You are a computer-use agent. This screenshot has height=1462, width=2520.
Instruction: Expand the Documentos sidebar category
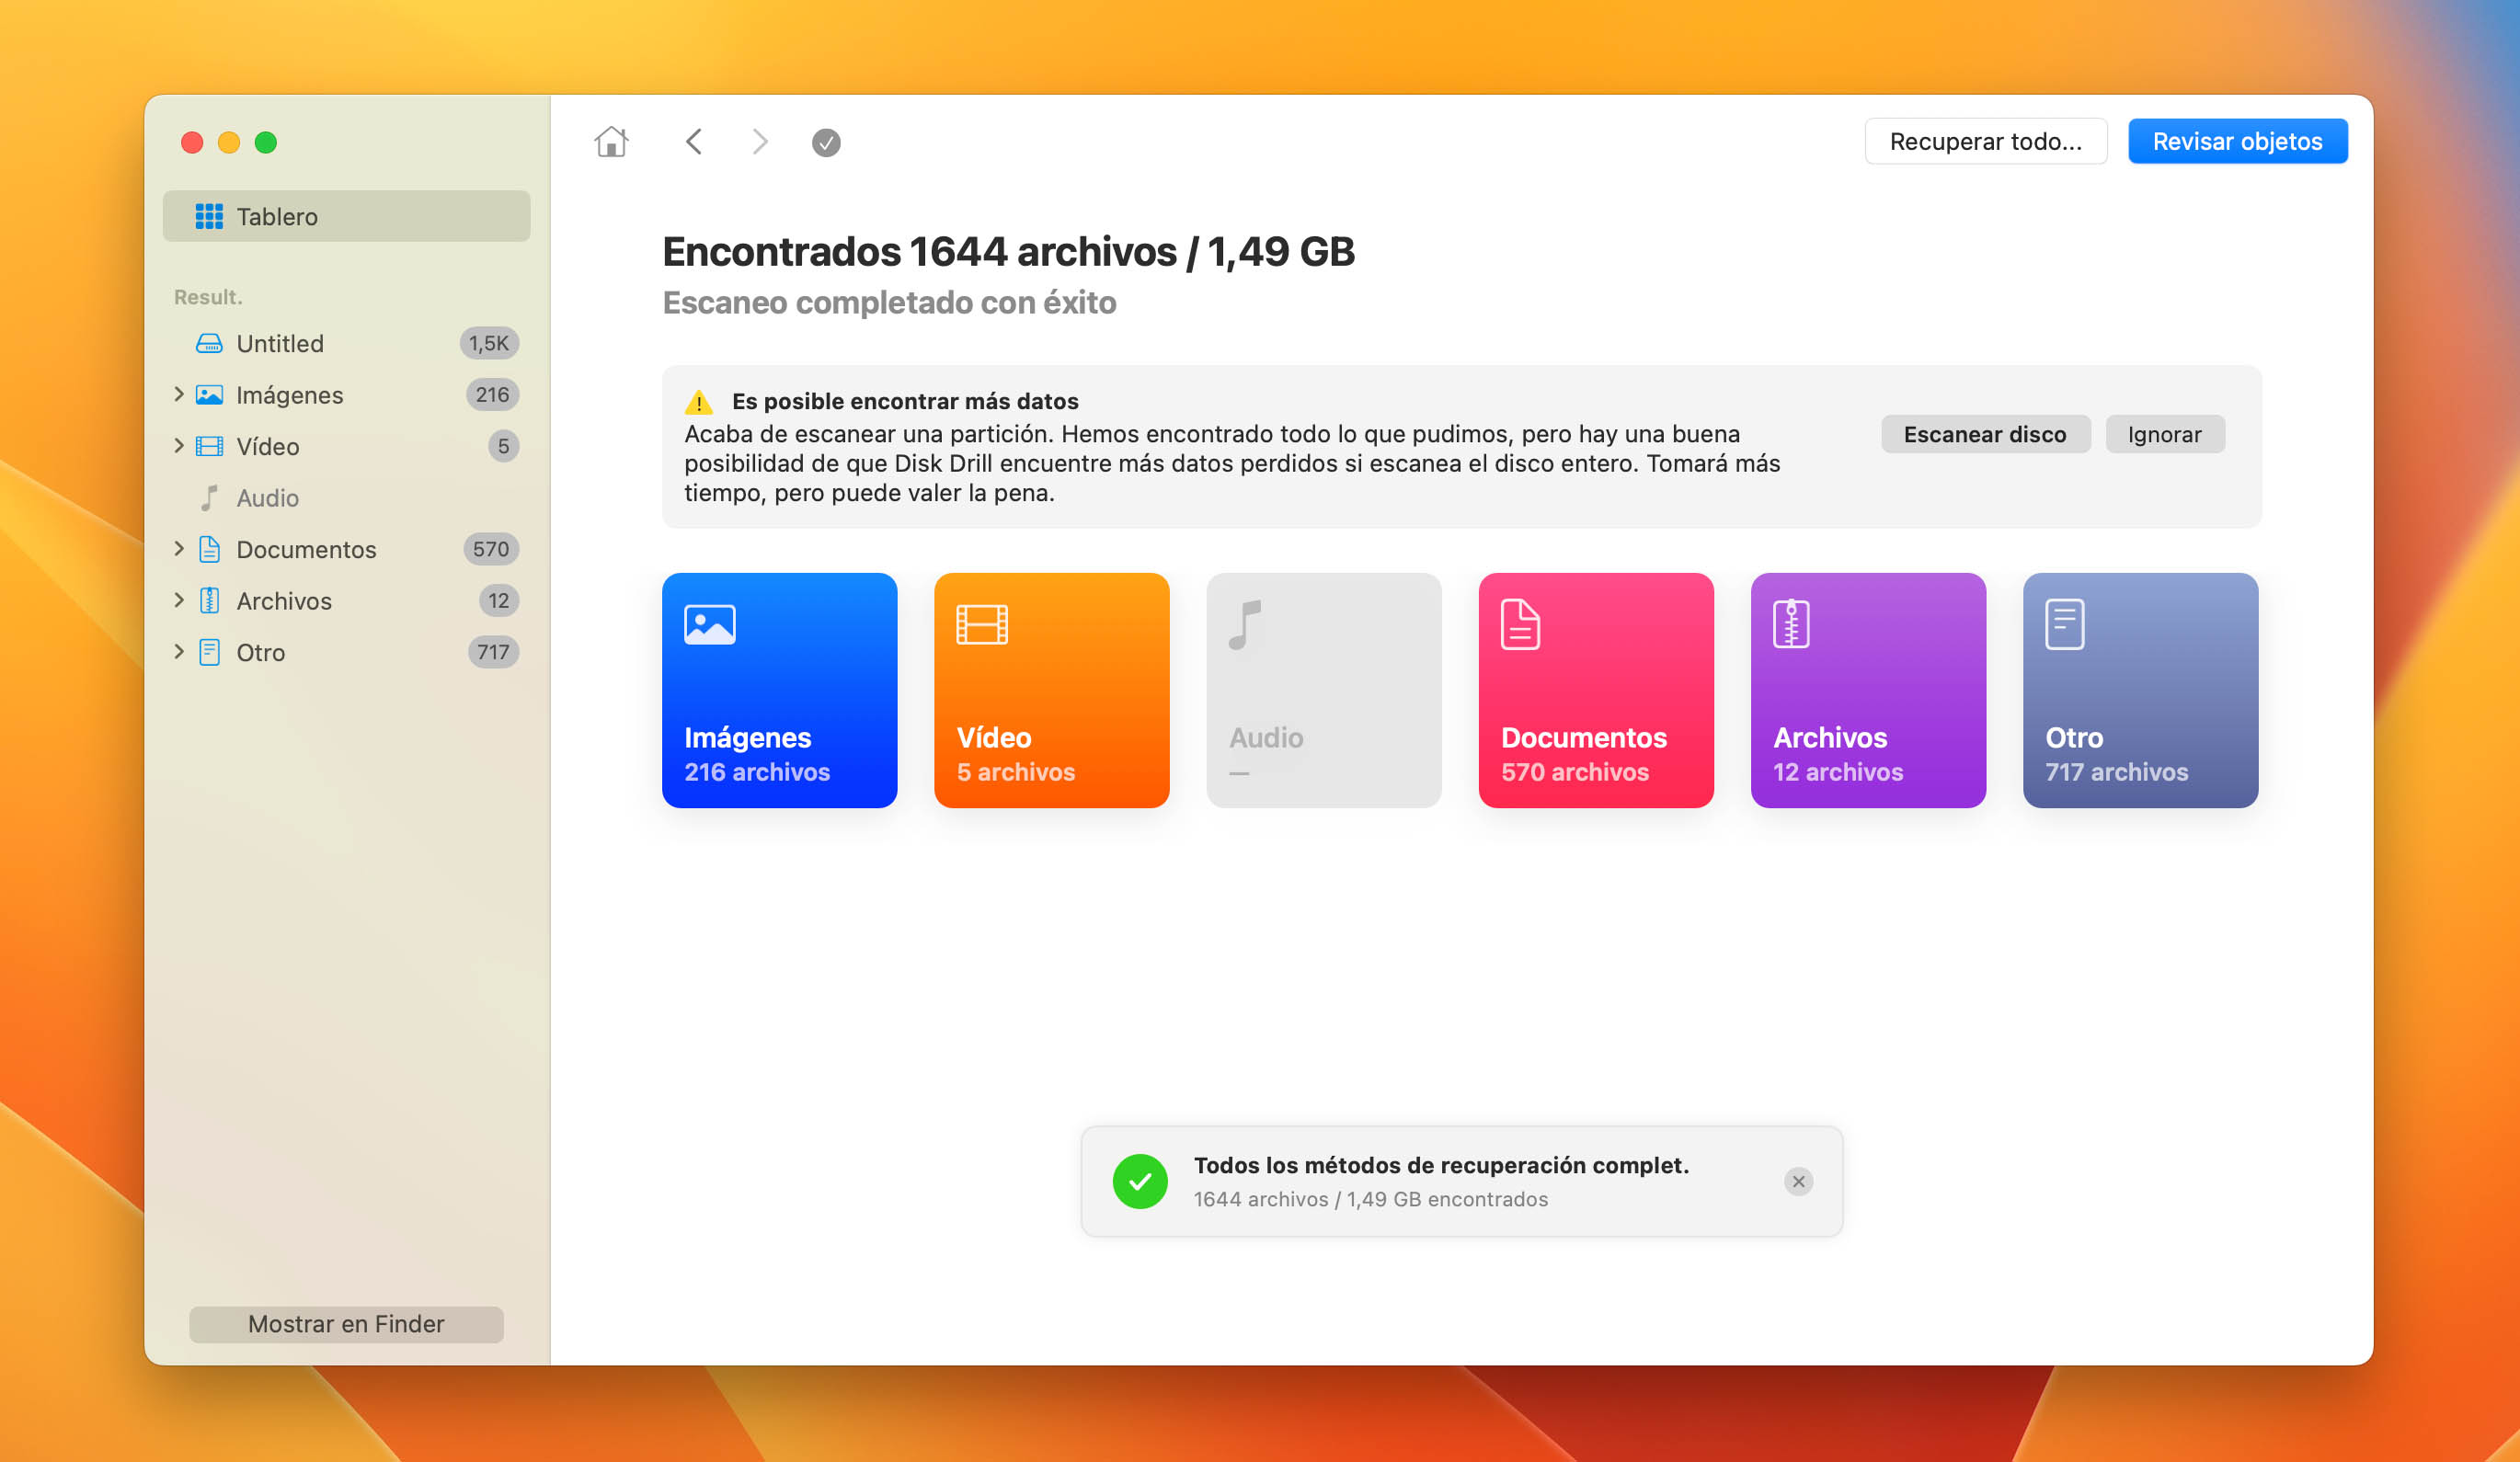tap(179, 548)
